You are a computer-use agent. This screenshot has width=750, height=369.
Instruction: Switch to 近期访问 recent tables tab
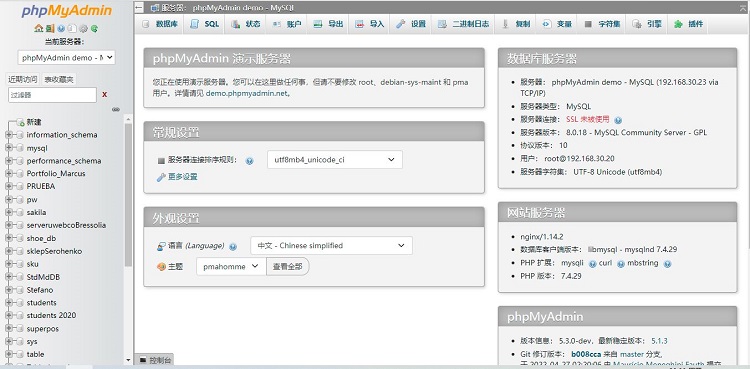(x=22, y=79)
